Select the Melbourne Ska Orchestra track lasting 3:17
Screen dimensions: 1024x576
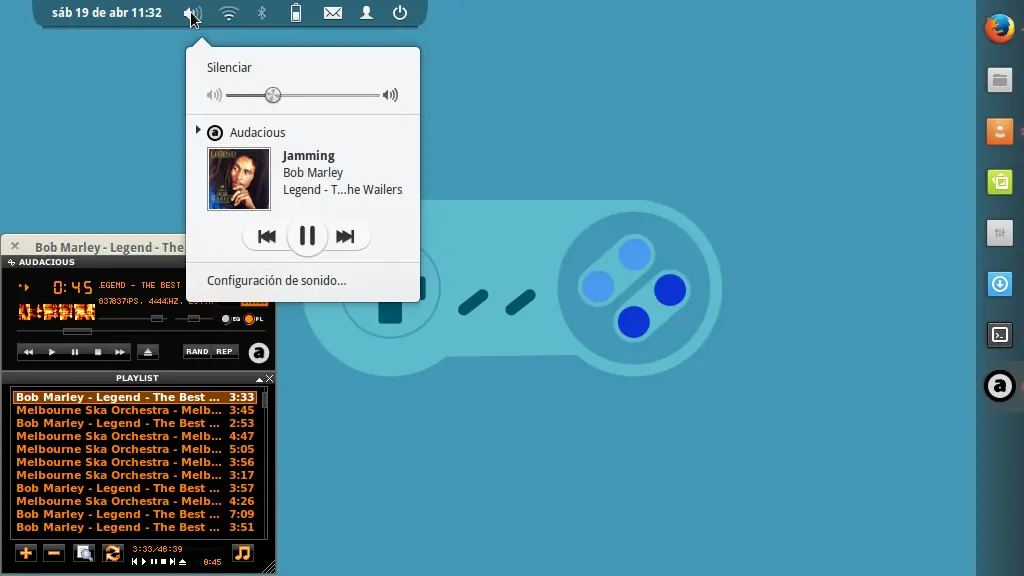(135, 475)
